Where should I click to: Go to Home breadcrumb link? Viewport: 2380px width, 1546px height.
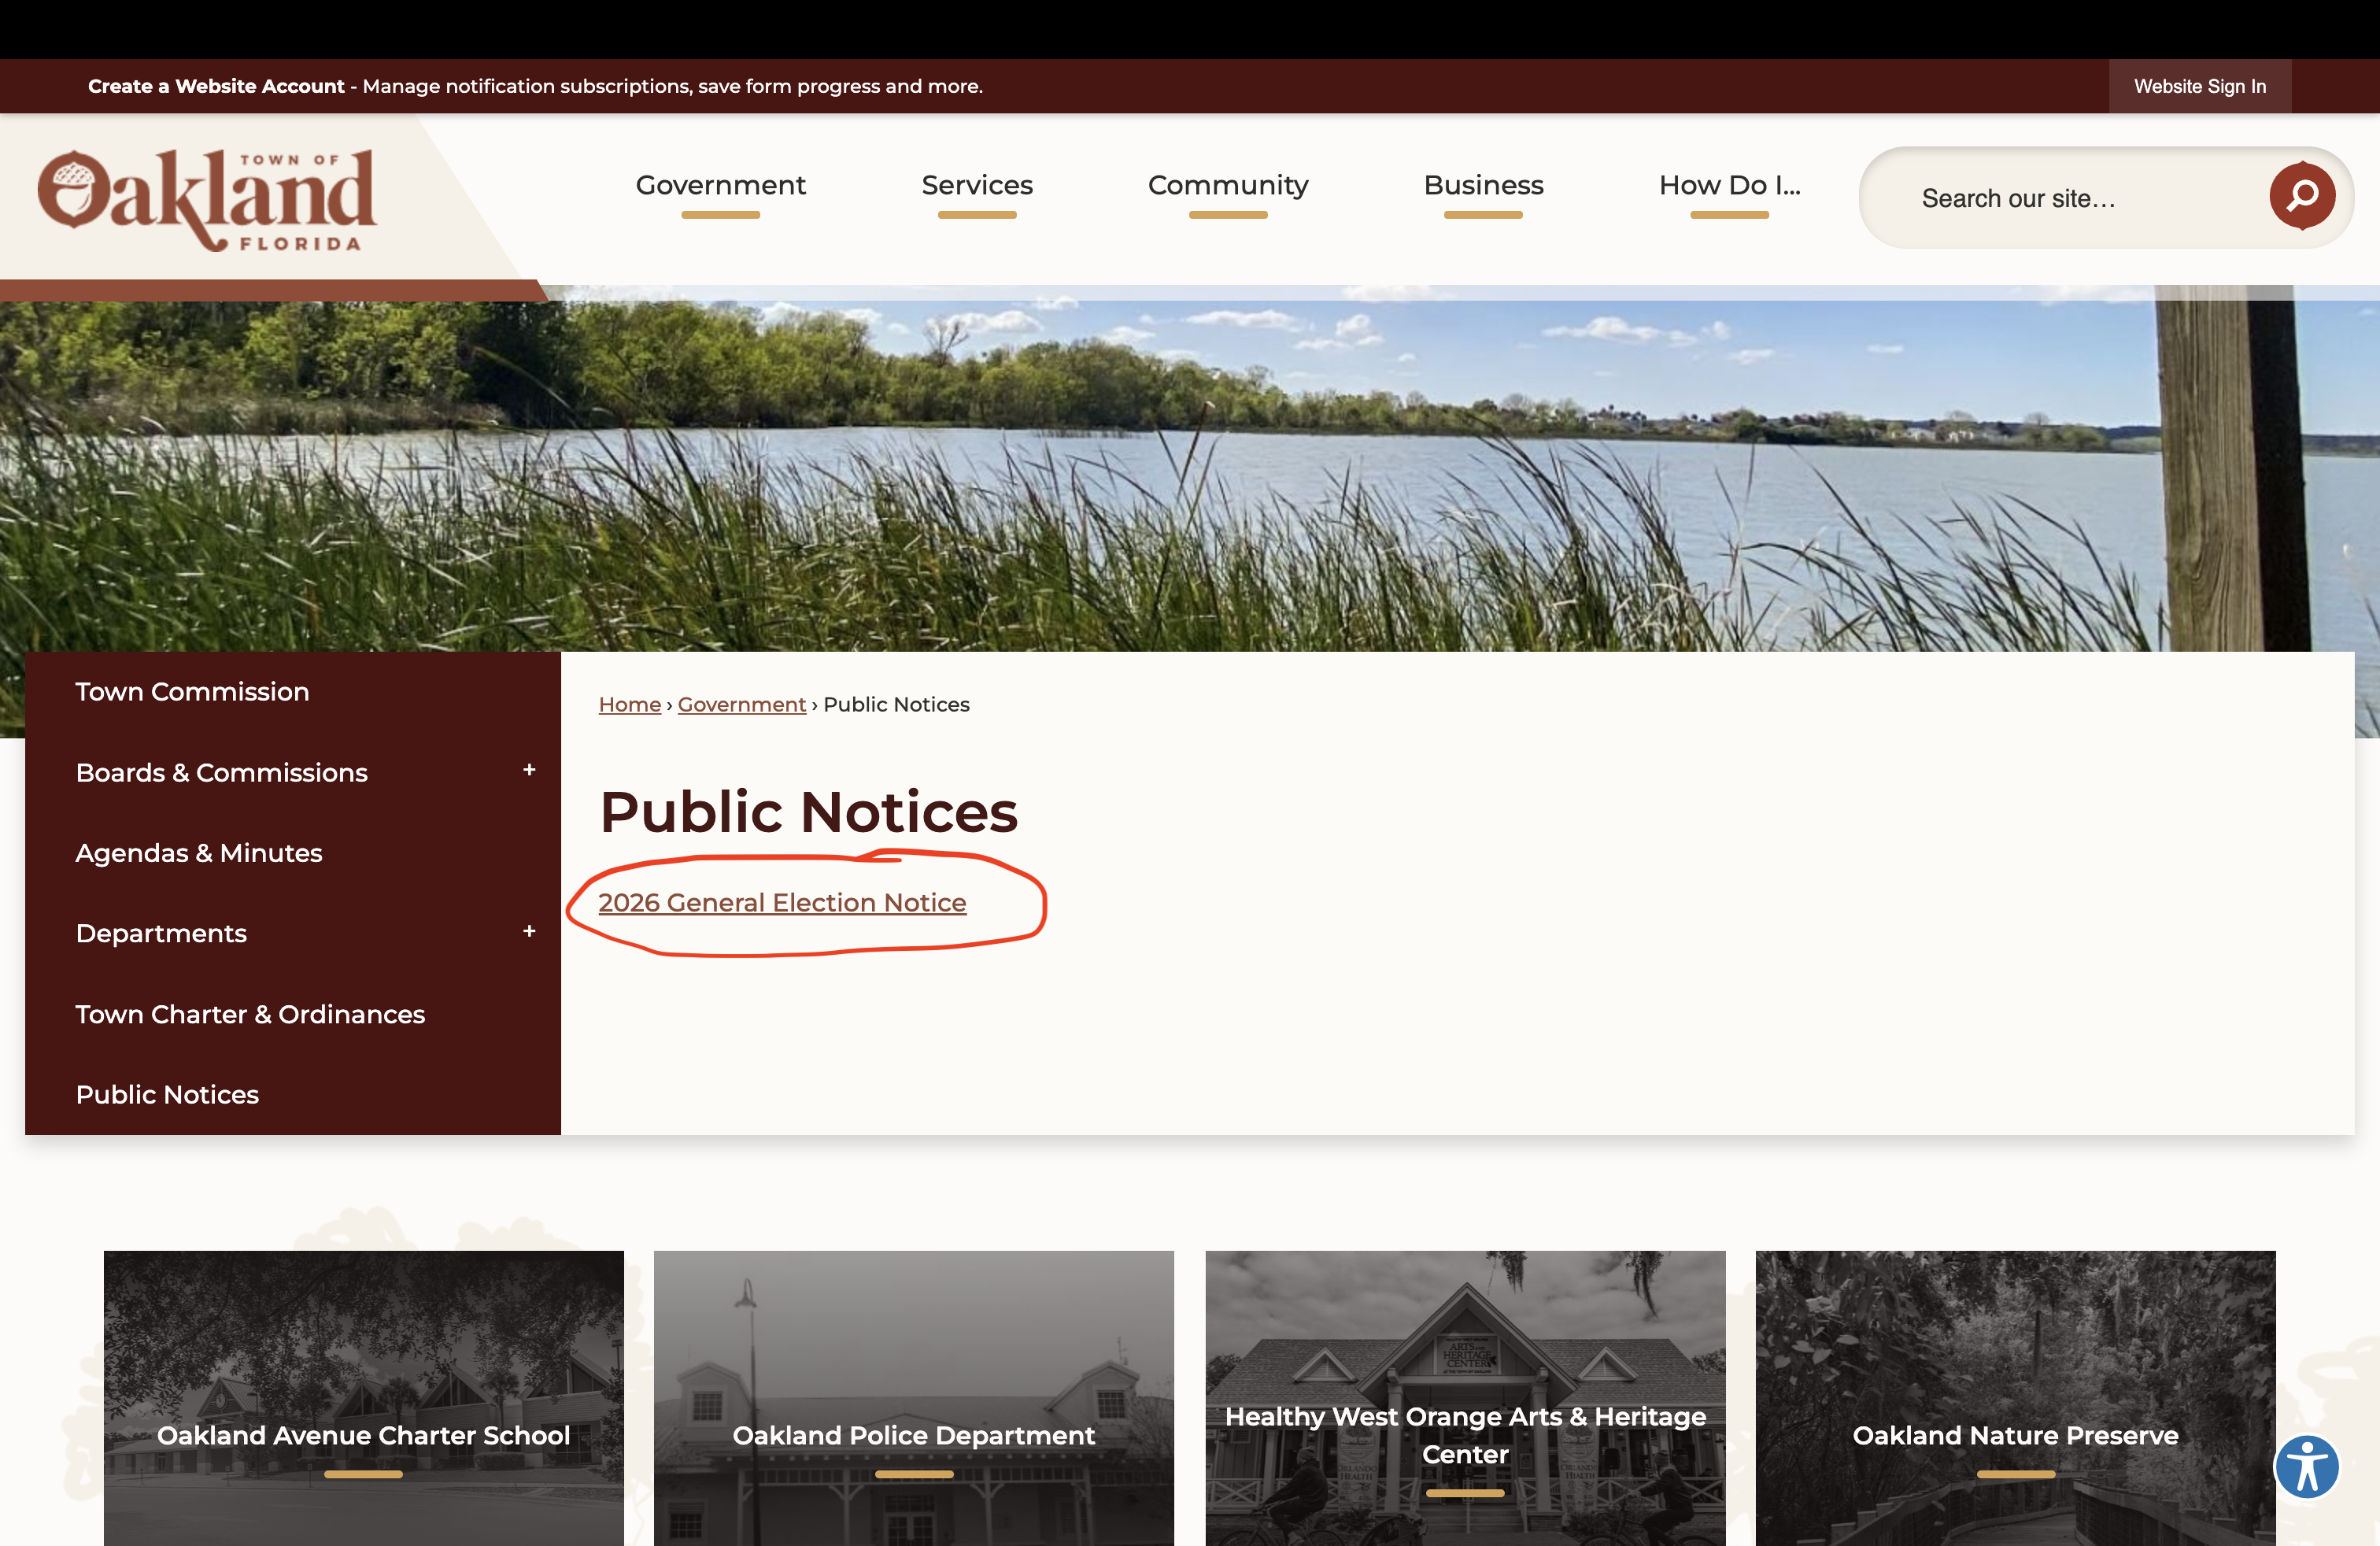pyautogui.click(x=629, y=704)
